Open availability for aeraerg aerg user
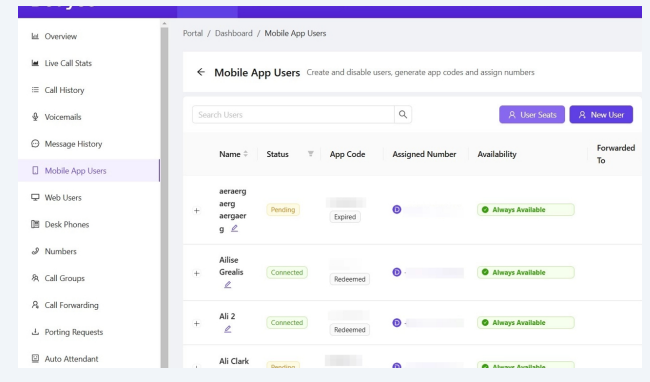 pos(526,210)
